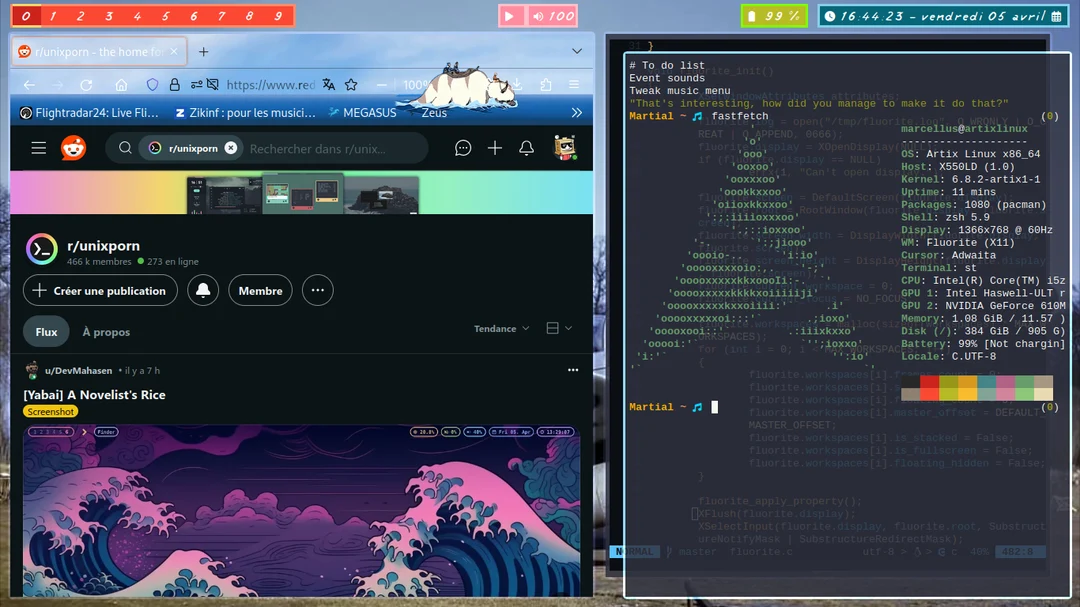The image size is (1080, 607).
Task: Mute audio via the volume indicator
Action: [x=540, y=15]
